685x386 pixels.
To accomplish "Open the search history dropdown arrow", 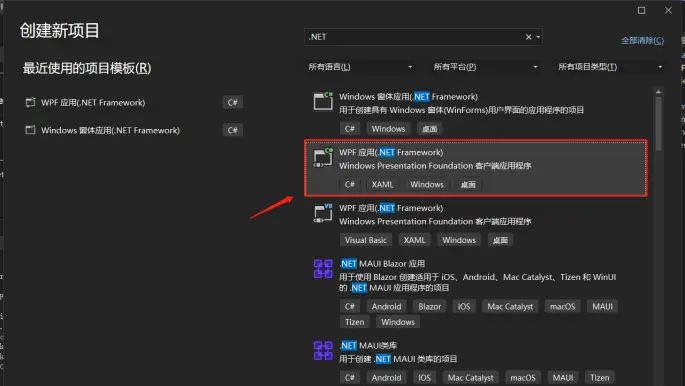I will [x=538, y=37].
